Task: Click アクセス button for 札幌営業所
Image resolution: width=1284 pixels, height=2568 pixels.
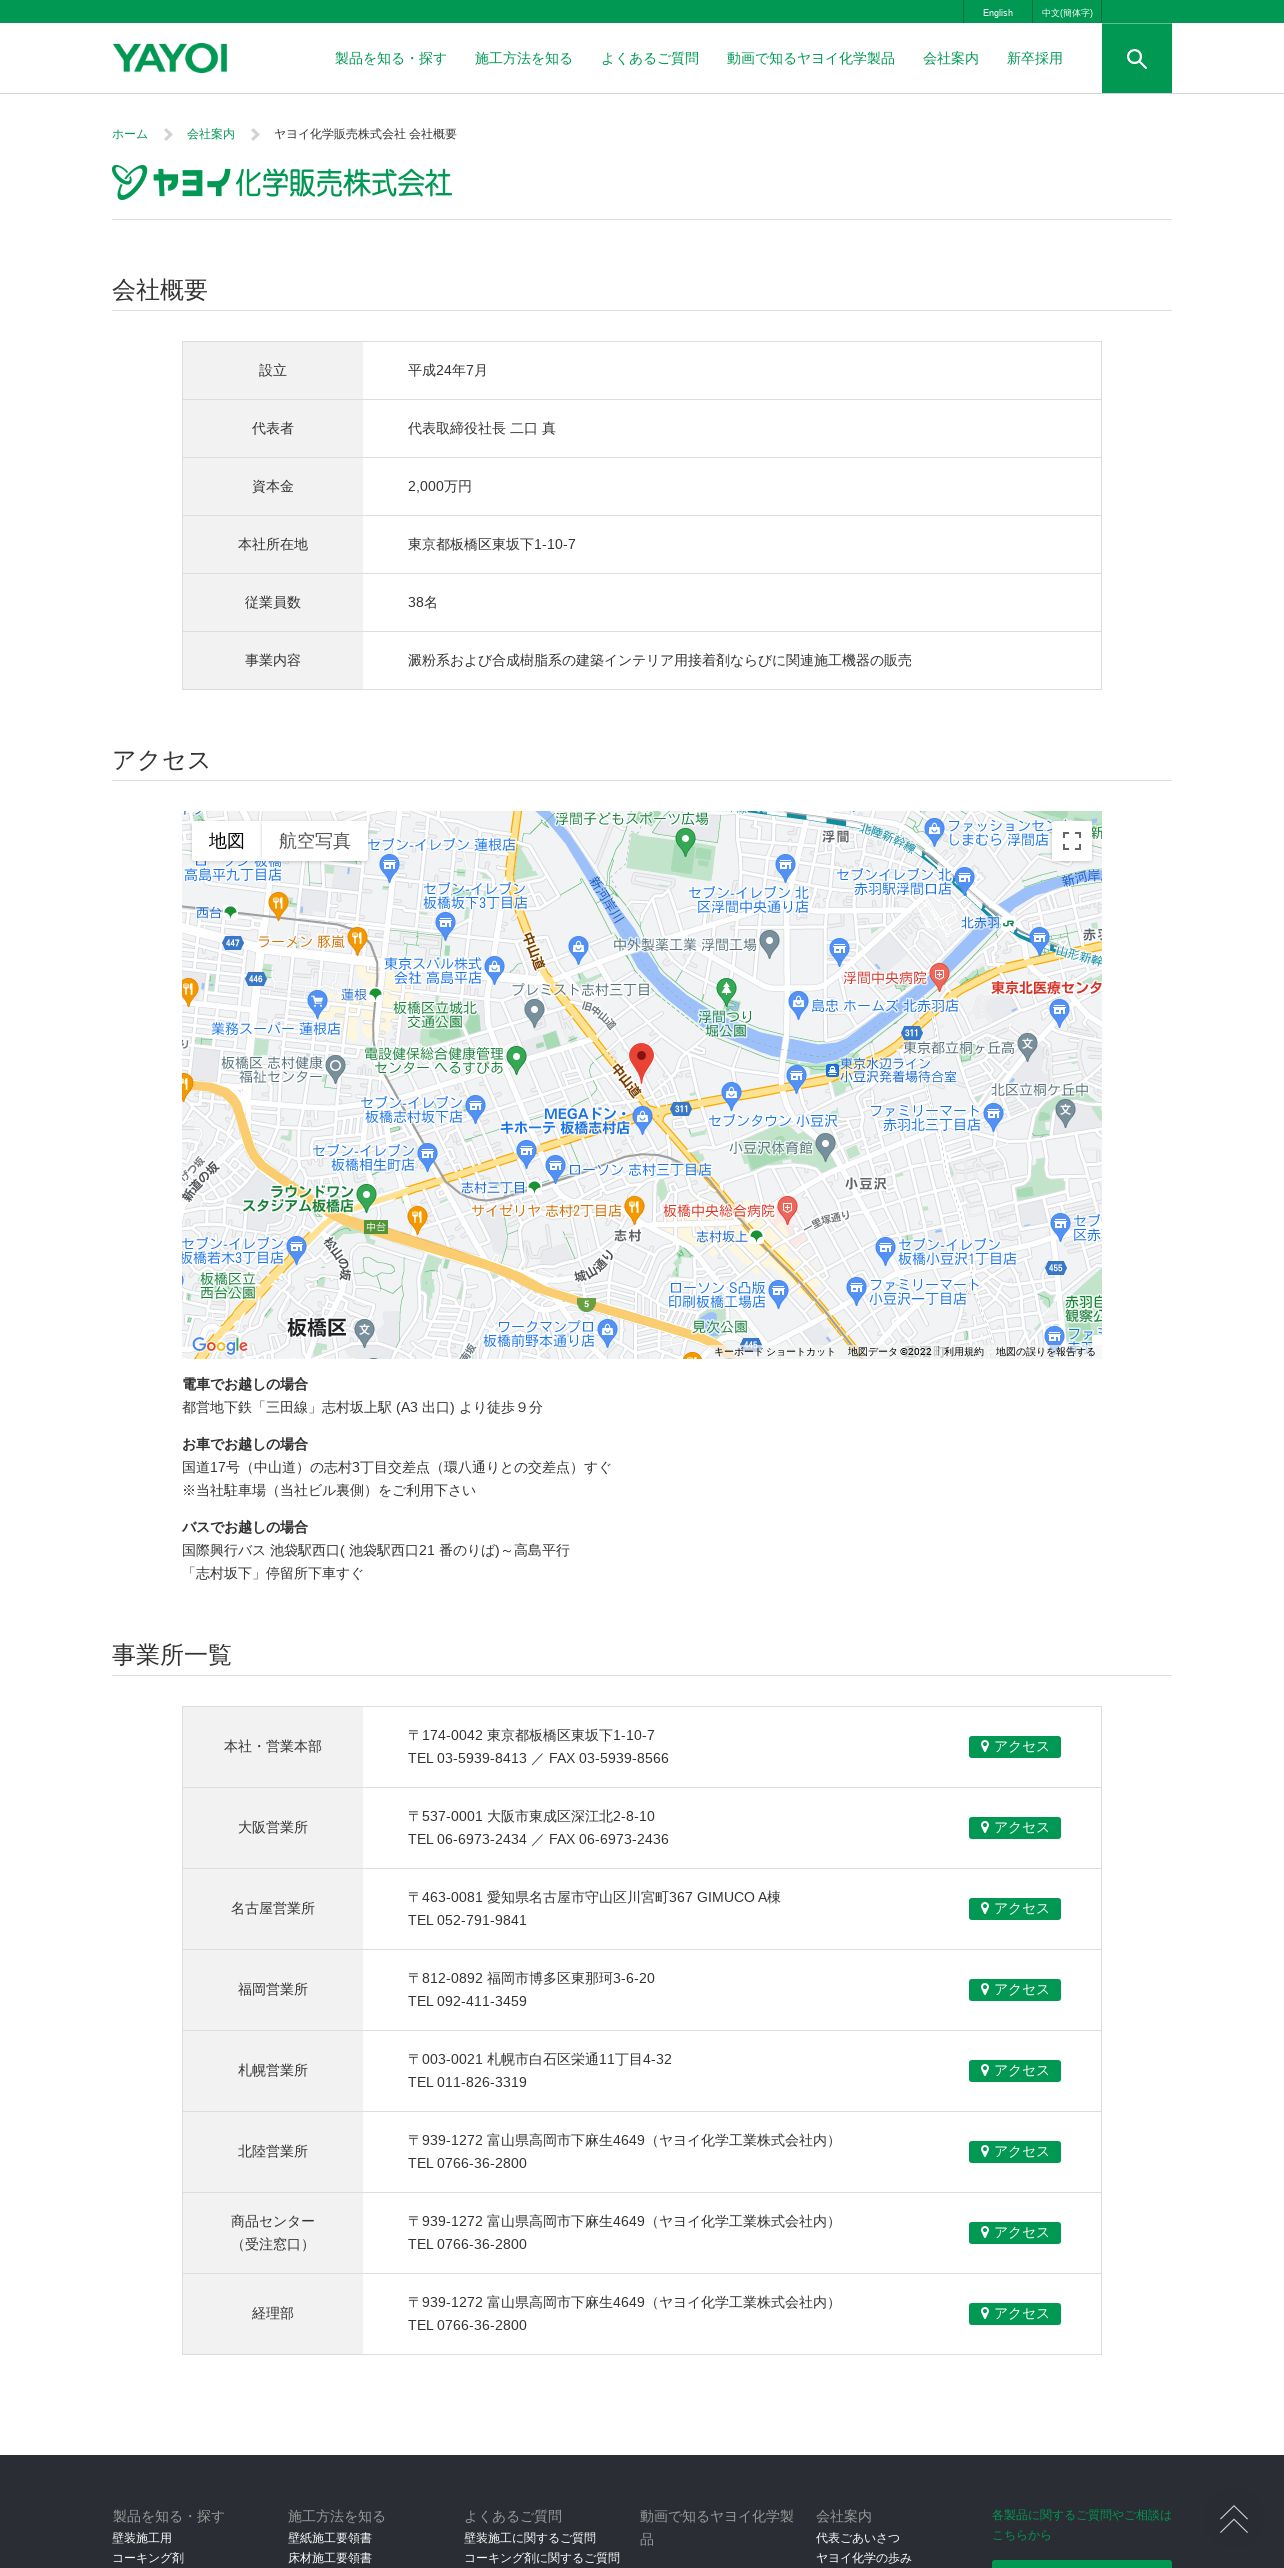Action: [x=1014, y=2071]
